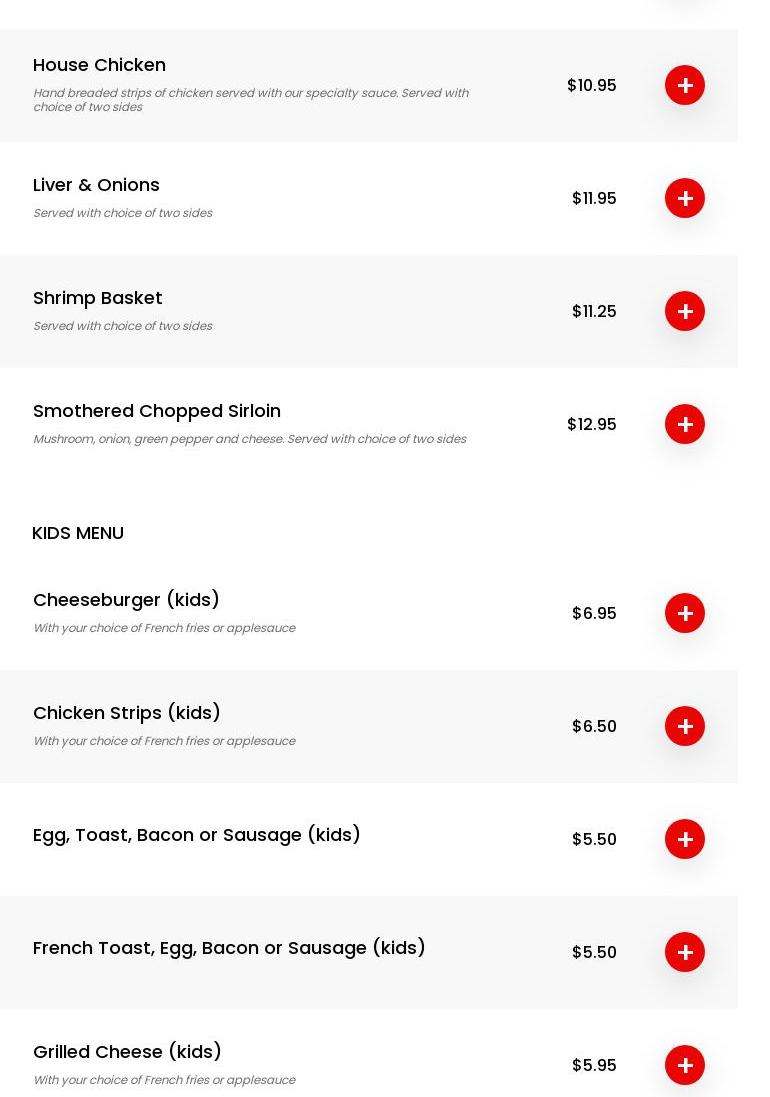
Task: Open the Chicken Strips (kids) title
Action: click(x=127, y=713)
